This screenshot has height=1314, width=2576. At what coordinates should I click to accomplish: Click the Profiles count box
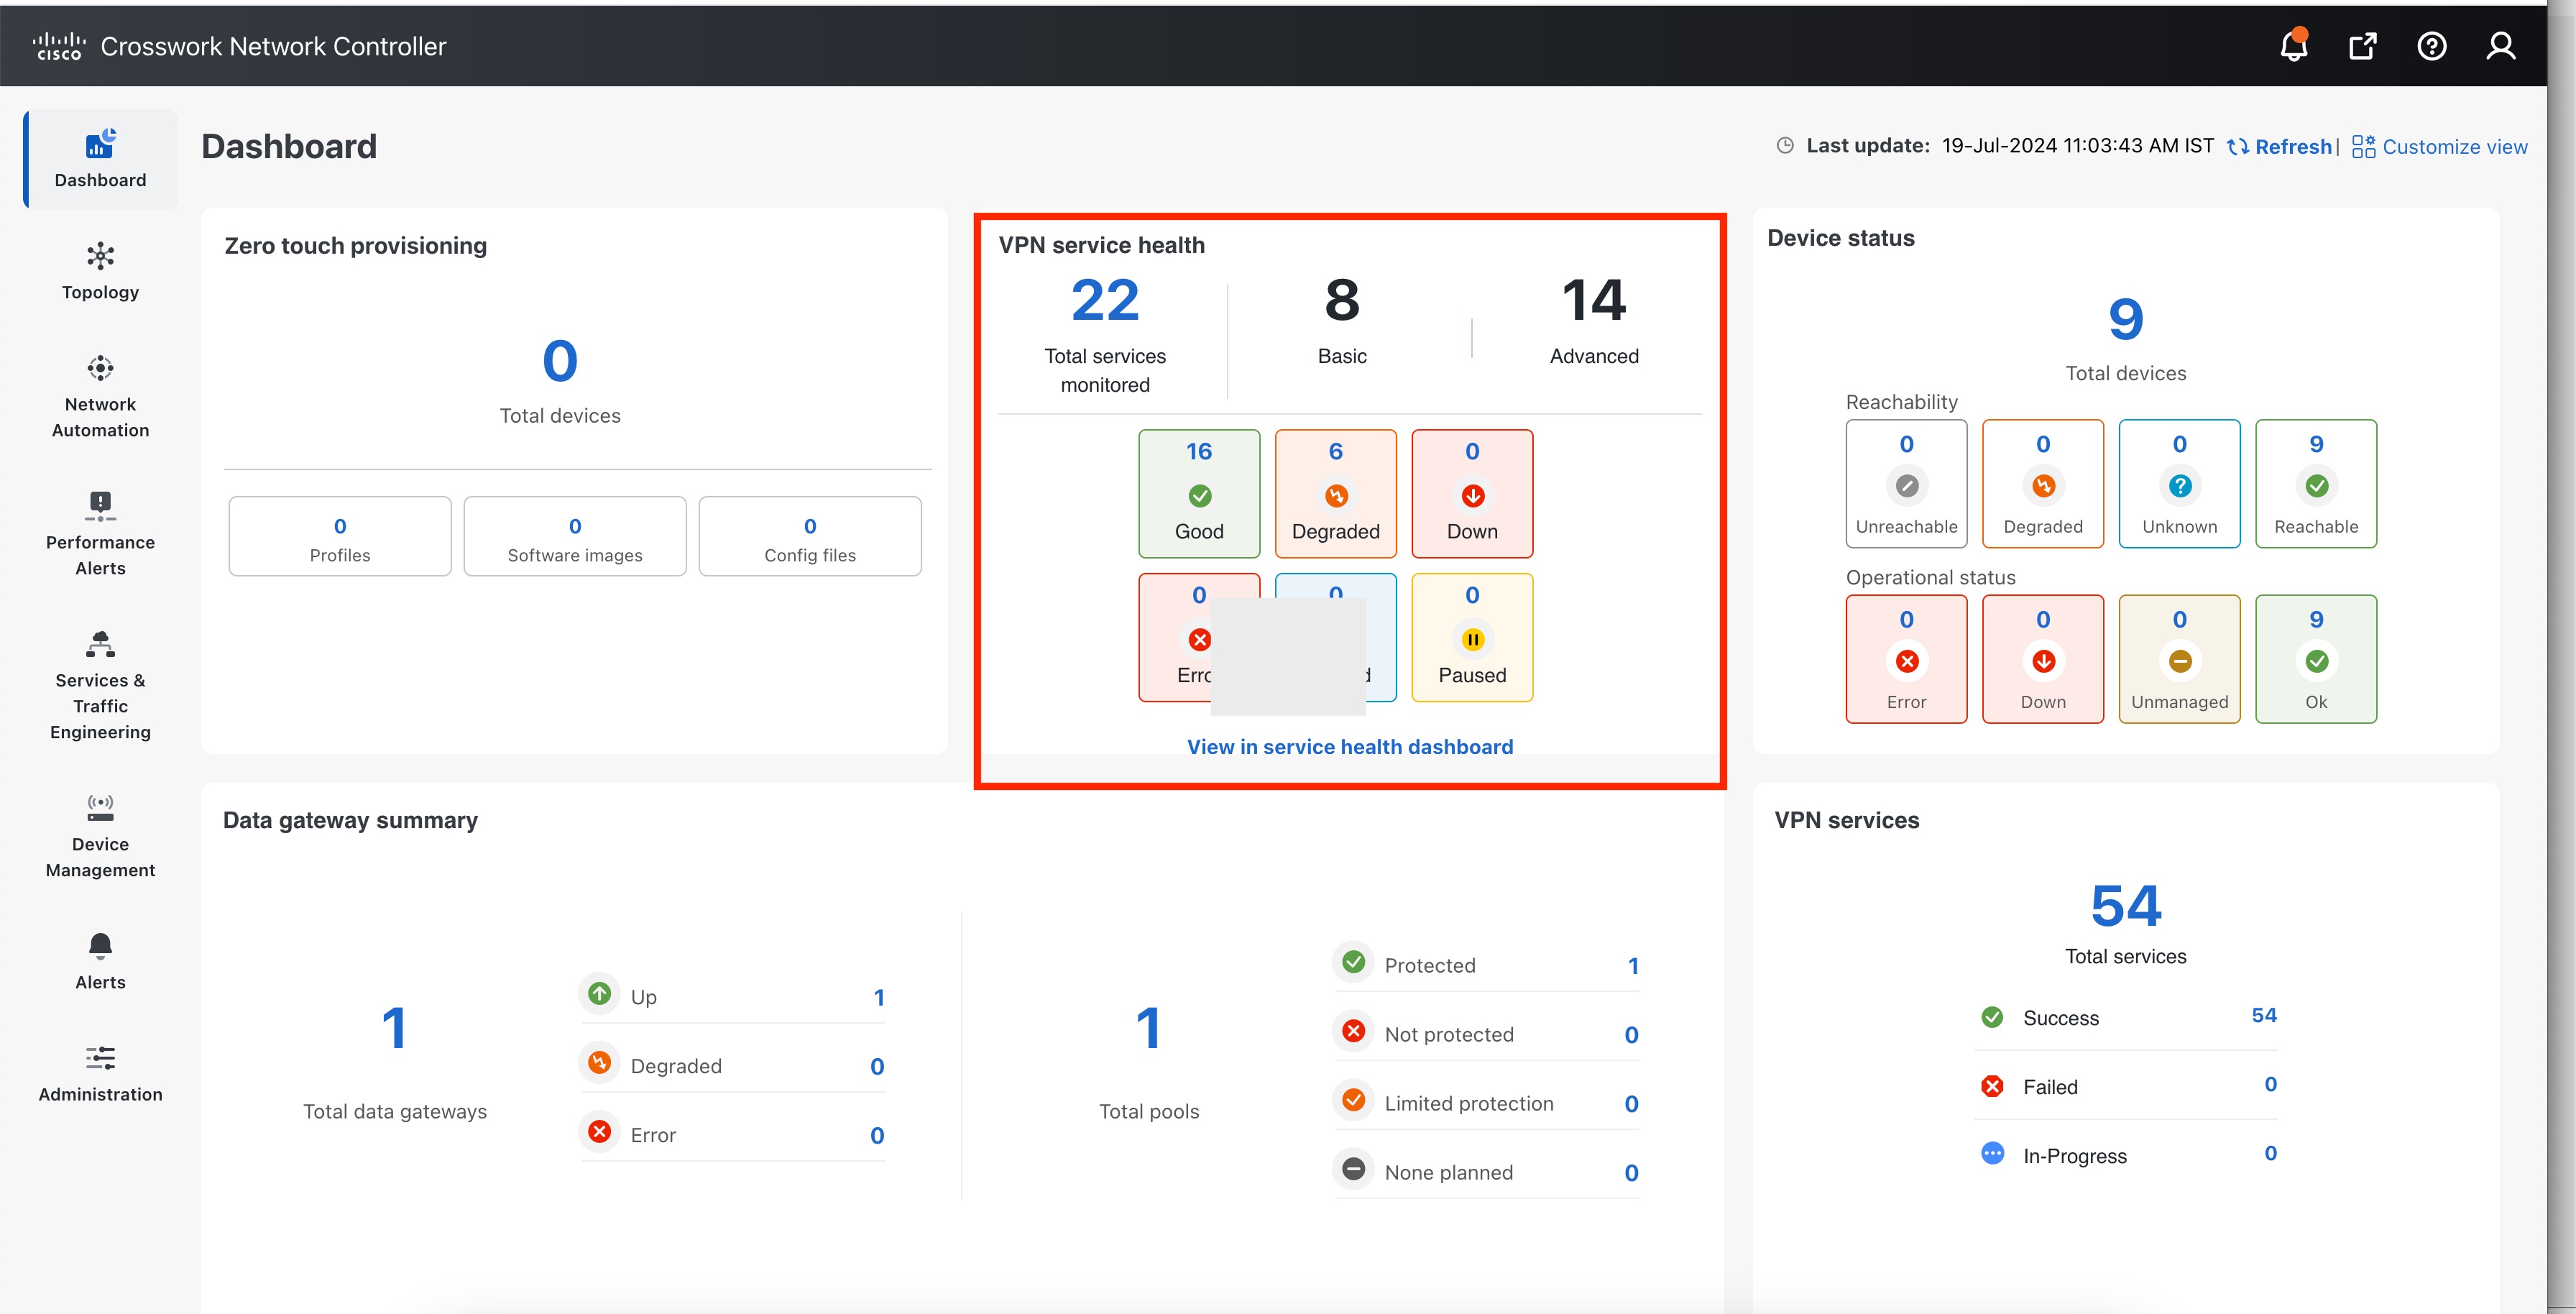340,537
